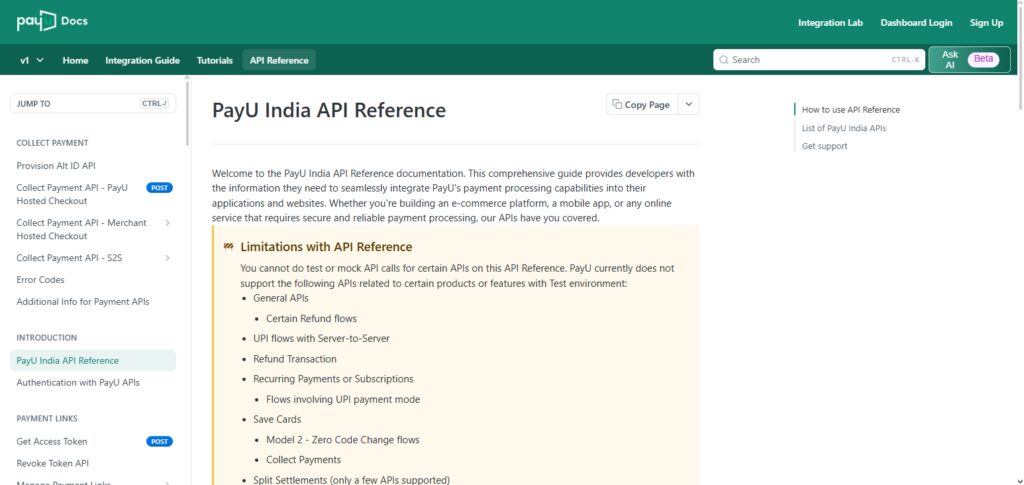Jump to How to use API Reference
The width and height of the screenshot is (1024, 485).
pos(850,110)
